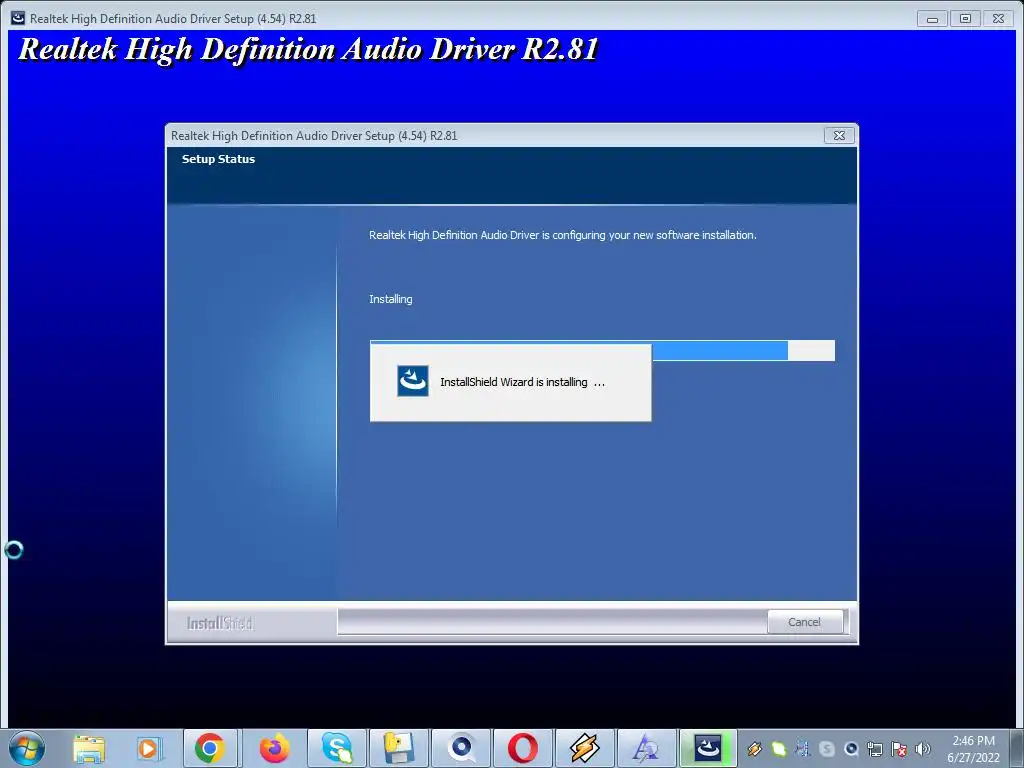Click the installation progress bar
The width and height of the screenshot is (1024, 768).
coord(602,350)
